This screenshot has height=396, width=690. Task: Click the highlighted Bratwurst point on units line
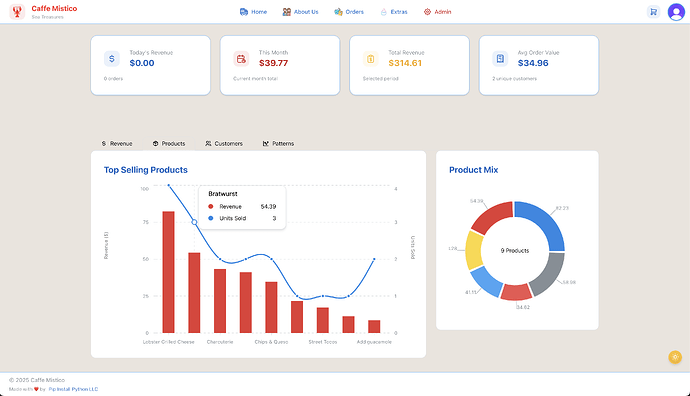click(195, 222)
